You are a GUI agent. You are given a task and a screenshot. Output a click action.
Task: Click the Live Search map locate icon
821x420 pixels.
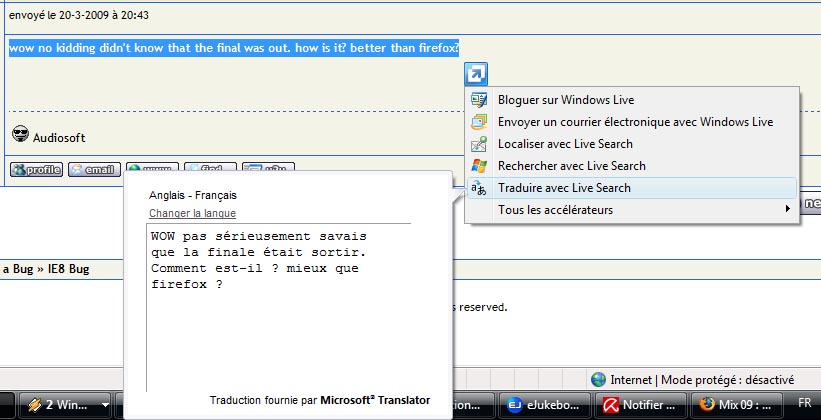coord(479,144)
